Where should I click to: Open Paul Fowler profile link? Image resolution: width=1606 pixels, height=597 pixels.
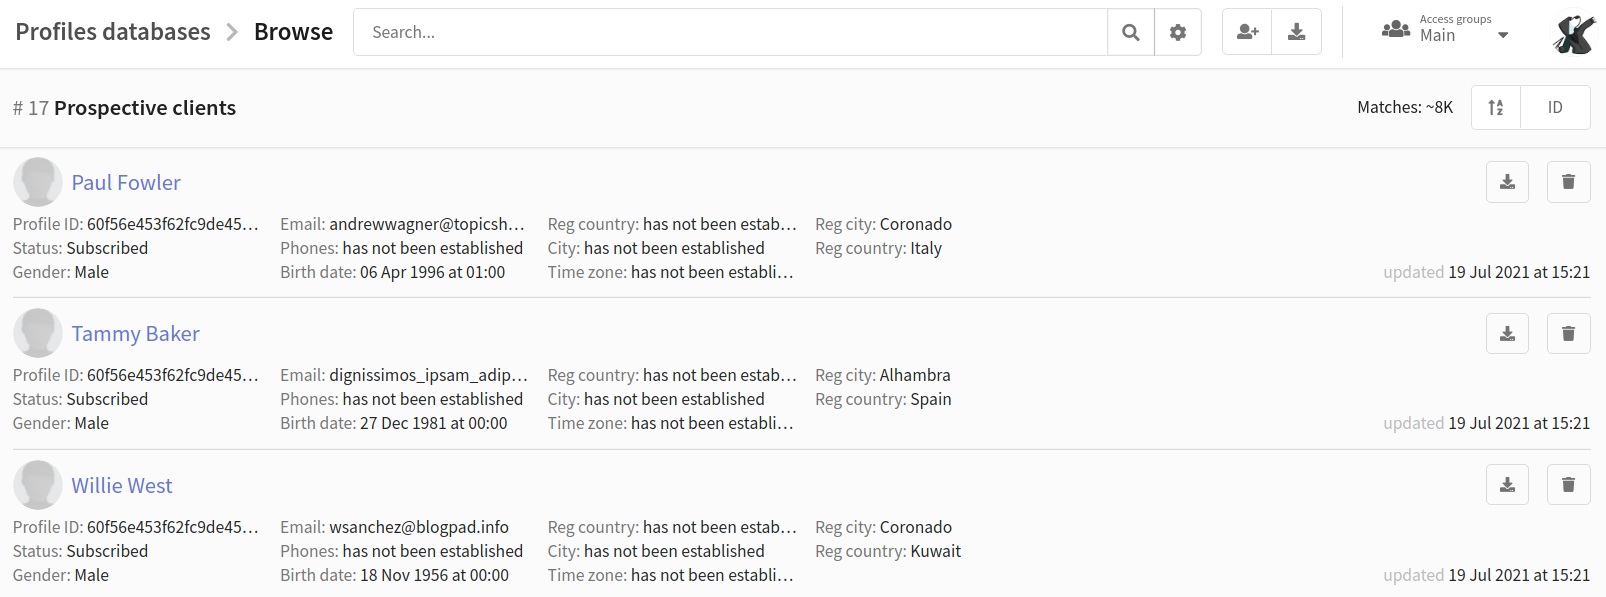tap(126, 183)
